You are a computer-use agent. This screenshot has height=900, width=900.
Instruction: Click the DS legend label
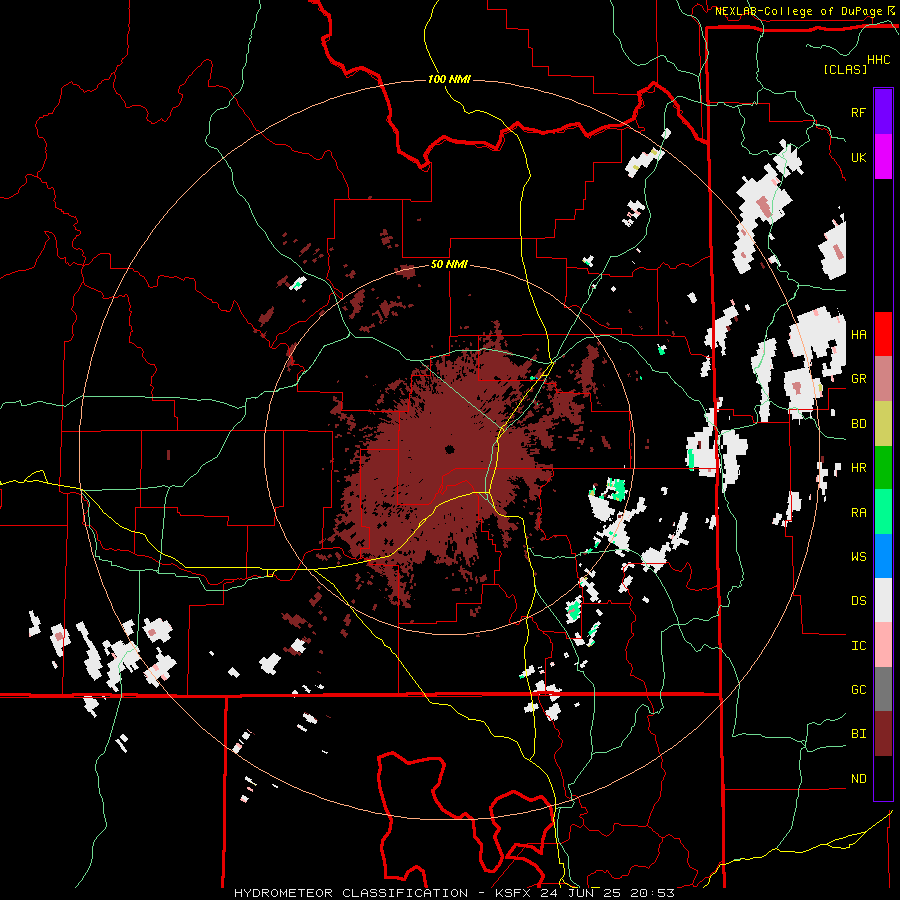click(858, 600)
